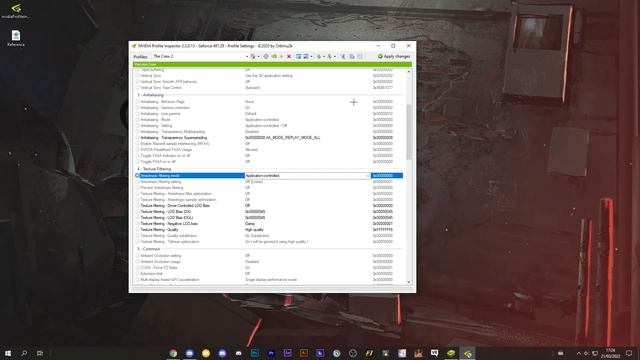Open Task View from the taskbar
This screenshot has width=640, height=360.
pos(40,353)
